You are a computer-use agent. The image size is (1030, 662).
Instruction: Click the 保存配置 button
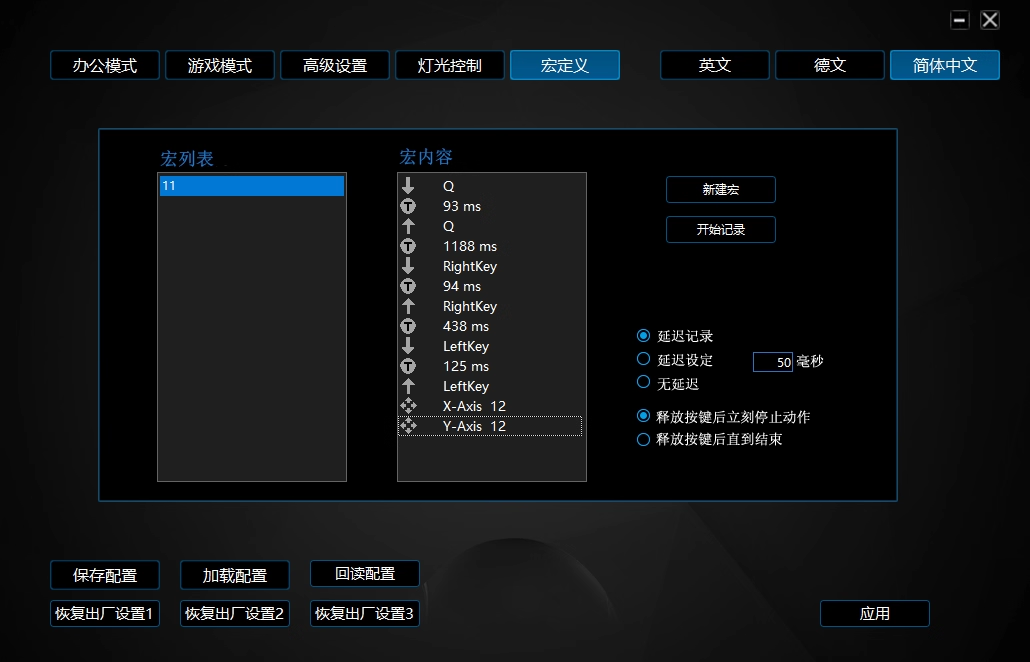[105, 575]
